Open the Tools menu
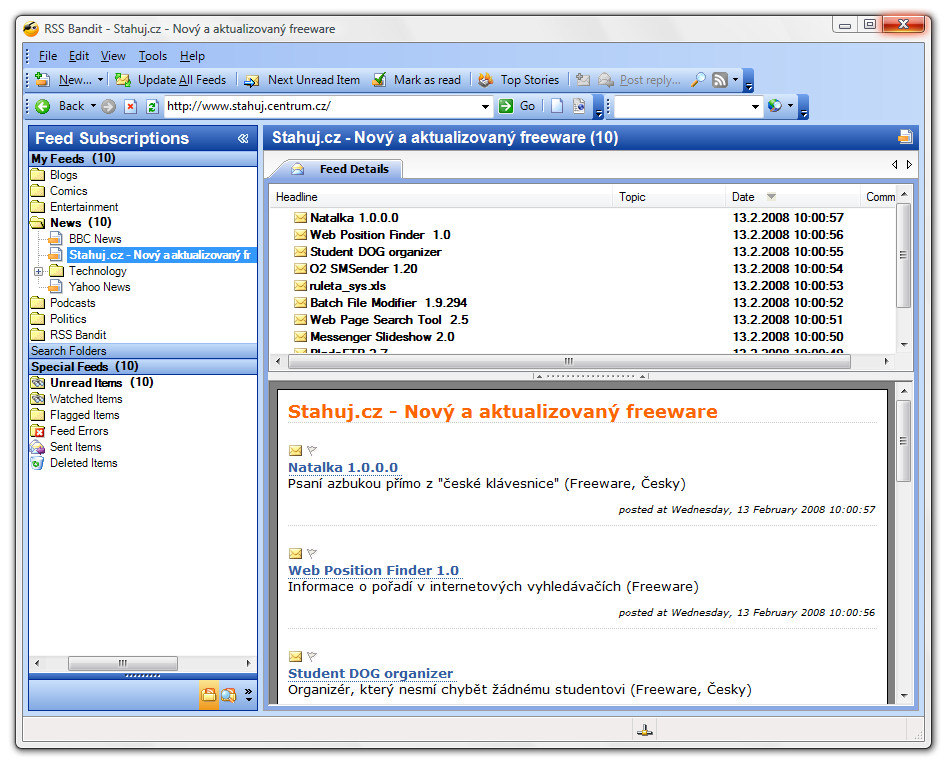951x765 pixels. 153,56
